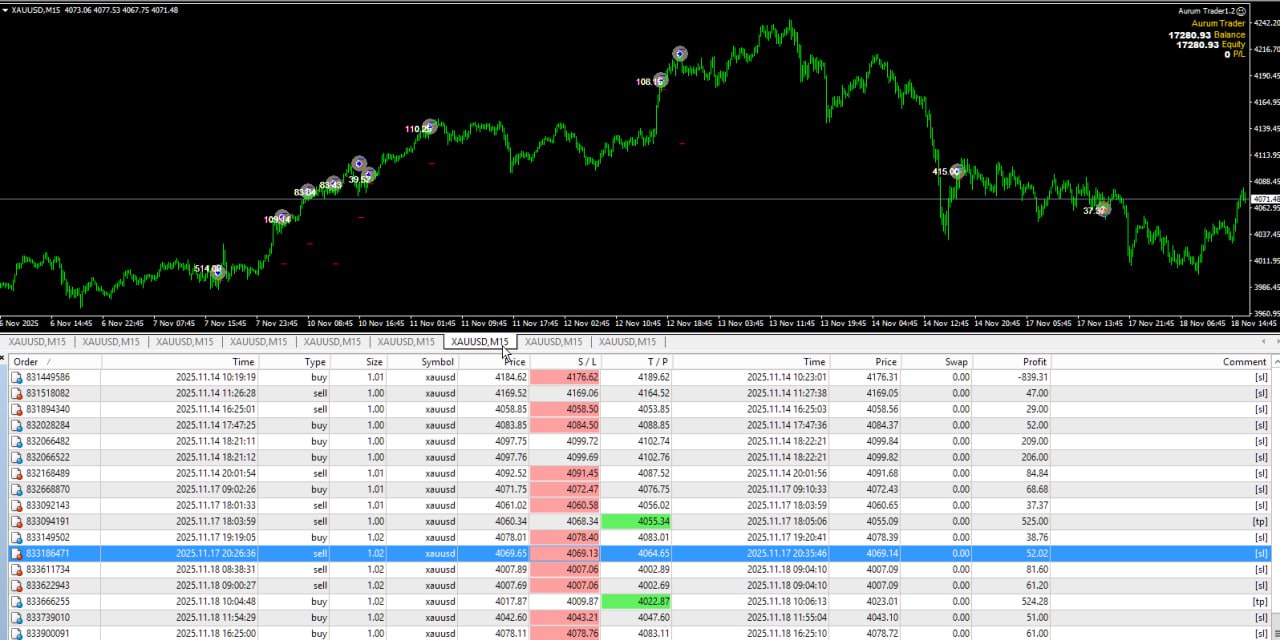This screenshot has width=1280, height=640.
Task: Click the buy order icon for 832028284
Action: pos(16,426)
